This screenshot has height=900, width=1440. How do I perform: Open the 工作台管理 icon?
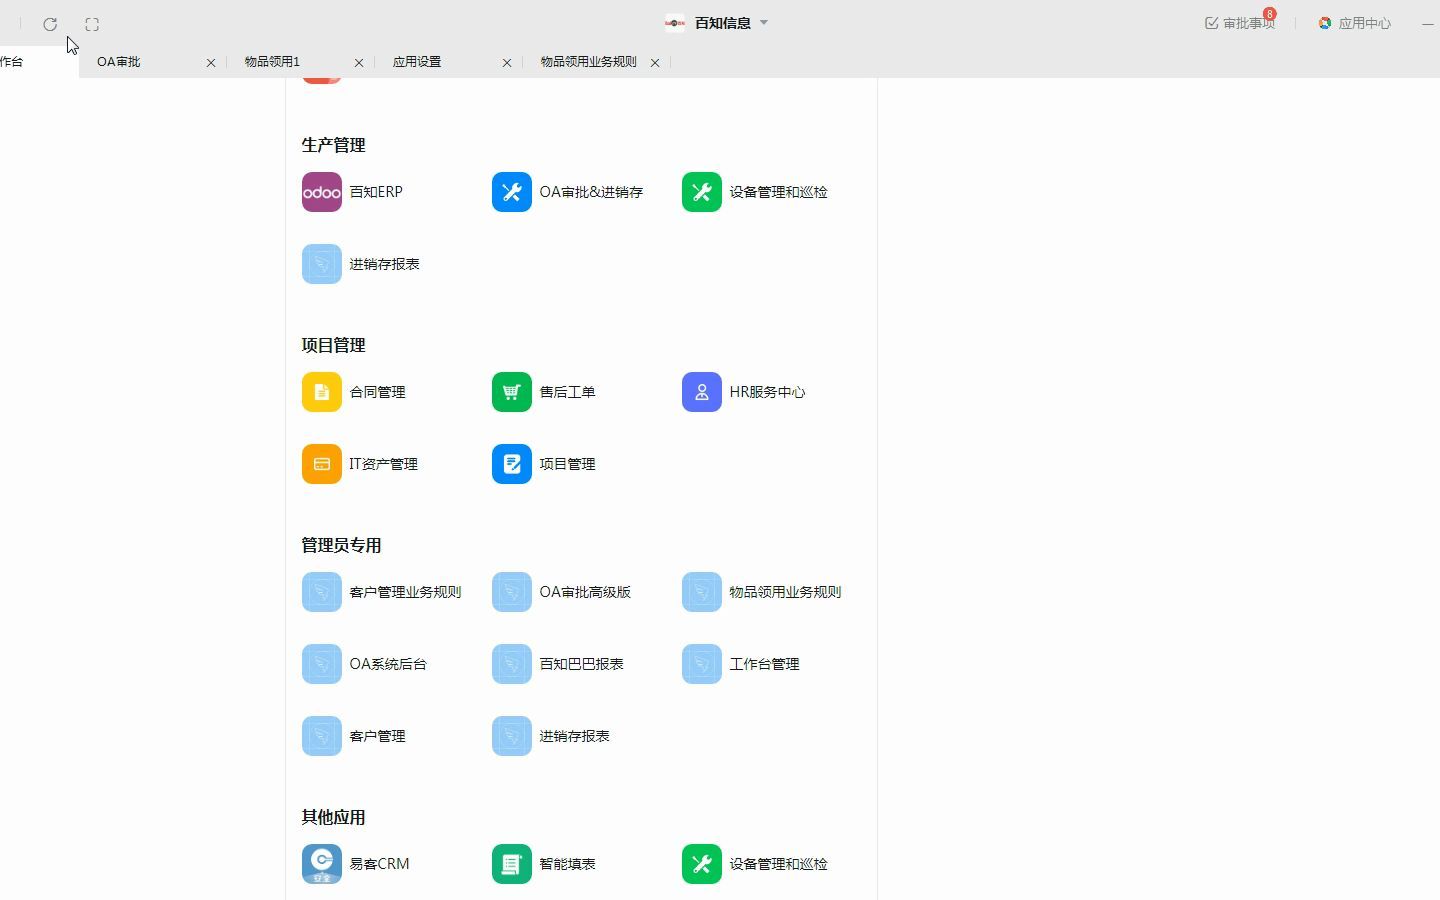(x=702, y=664)
